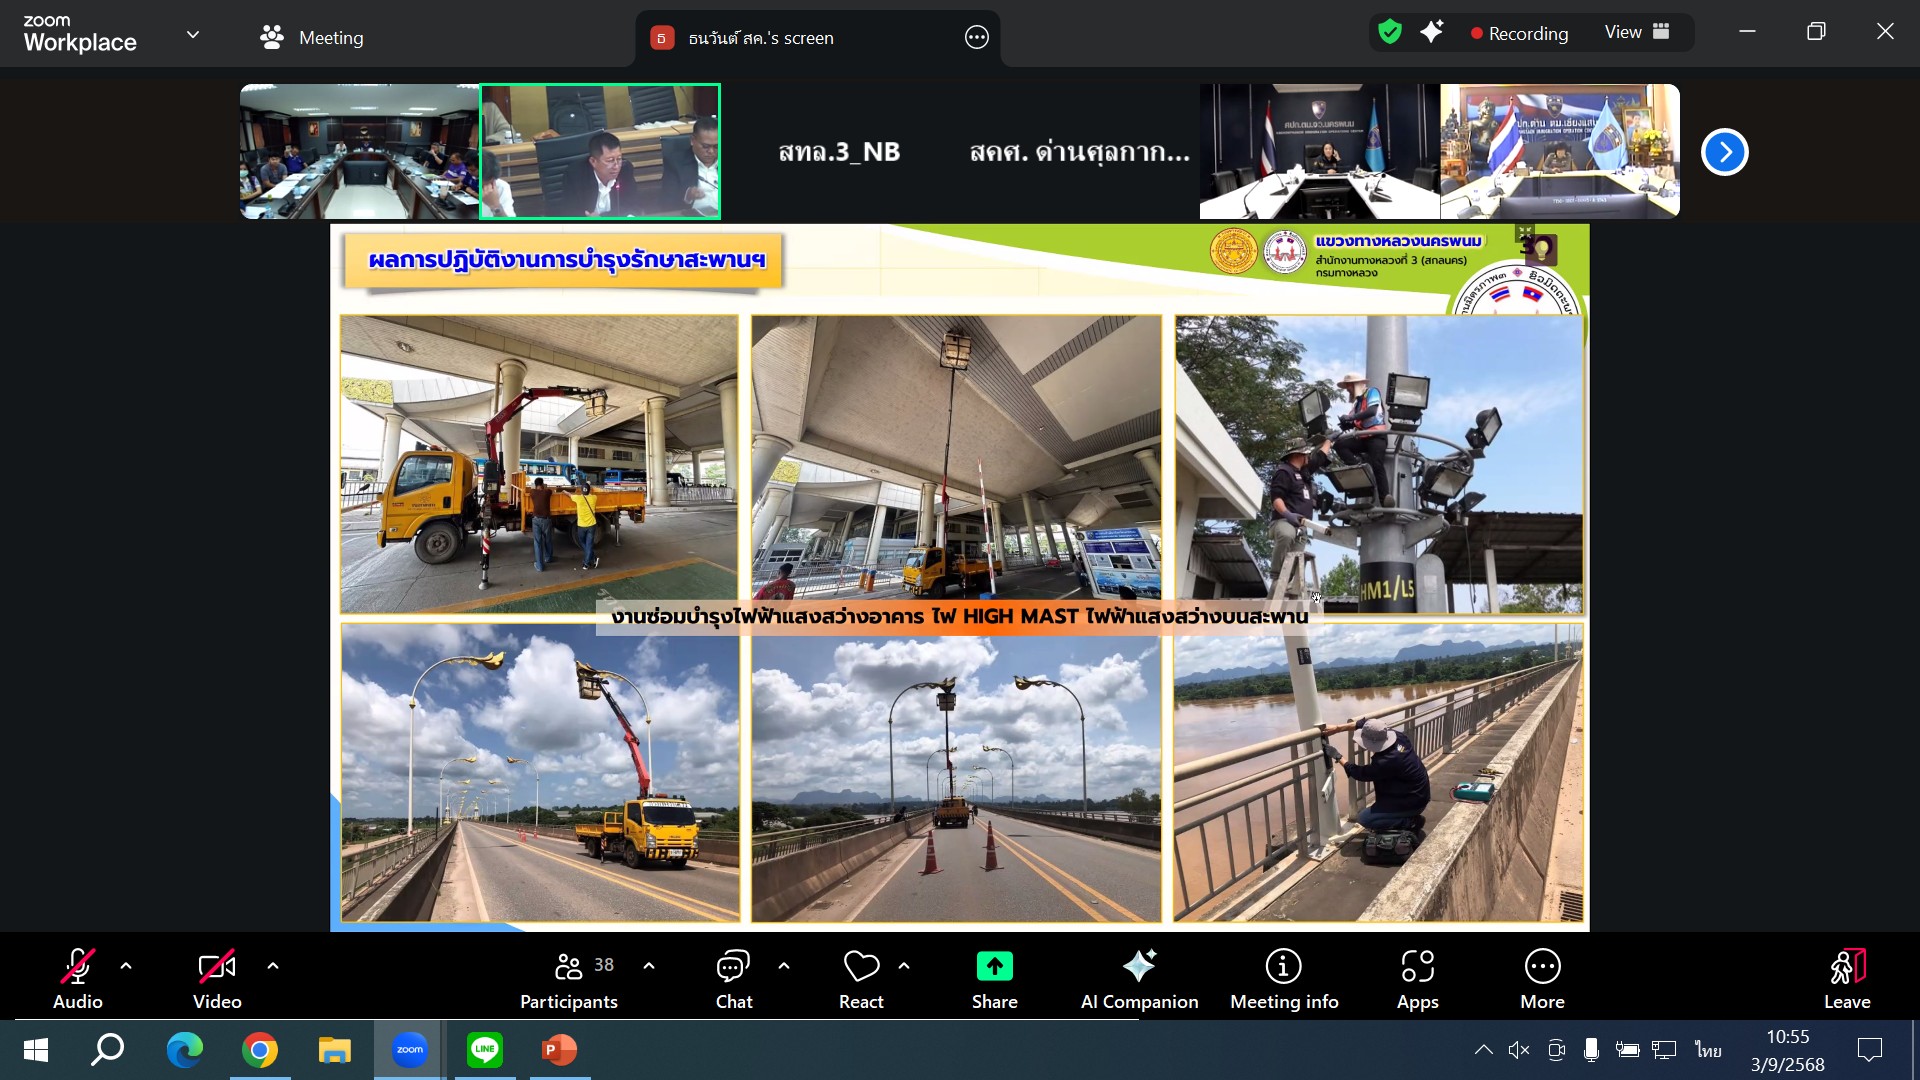The height and width of the screenshot is (1080, 1920).
Task: Open the Meeting tab
Action: (312, 38)
